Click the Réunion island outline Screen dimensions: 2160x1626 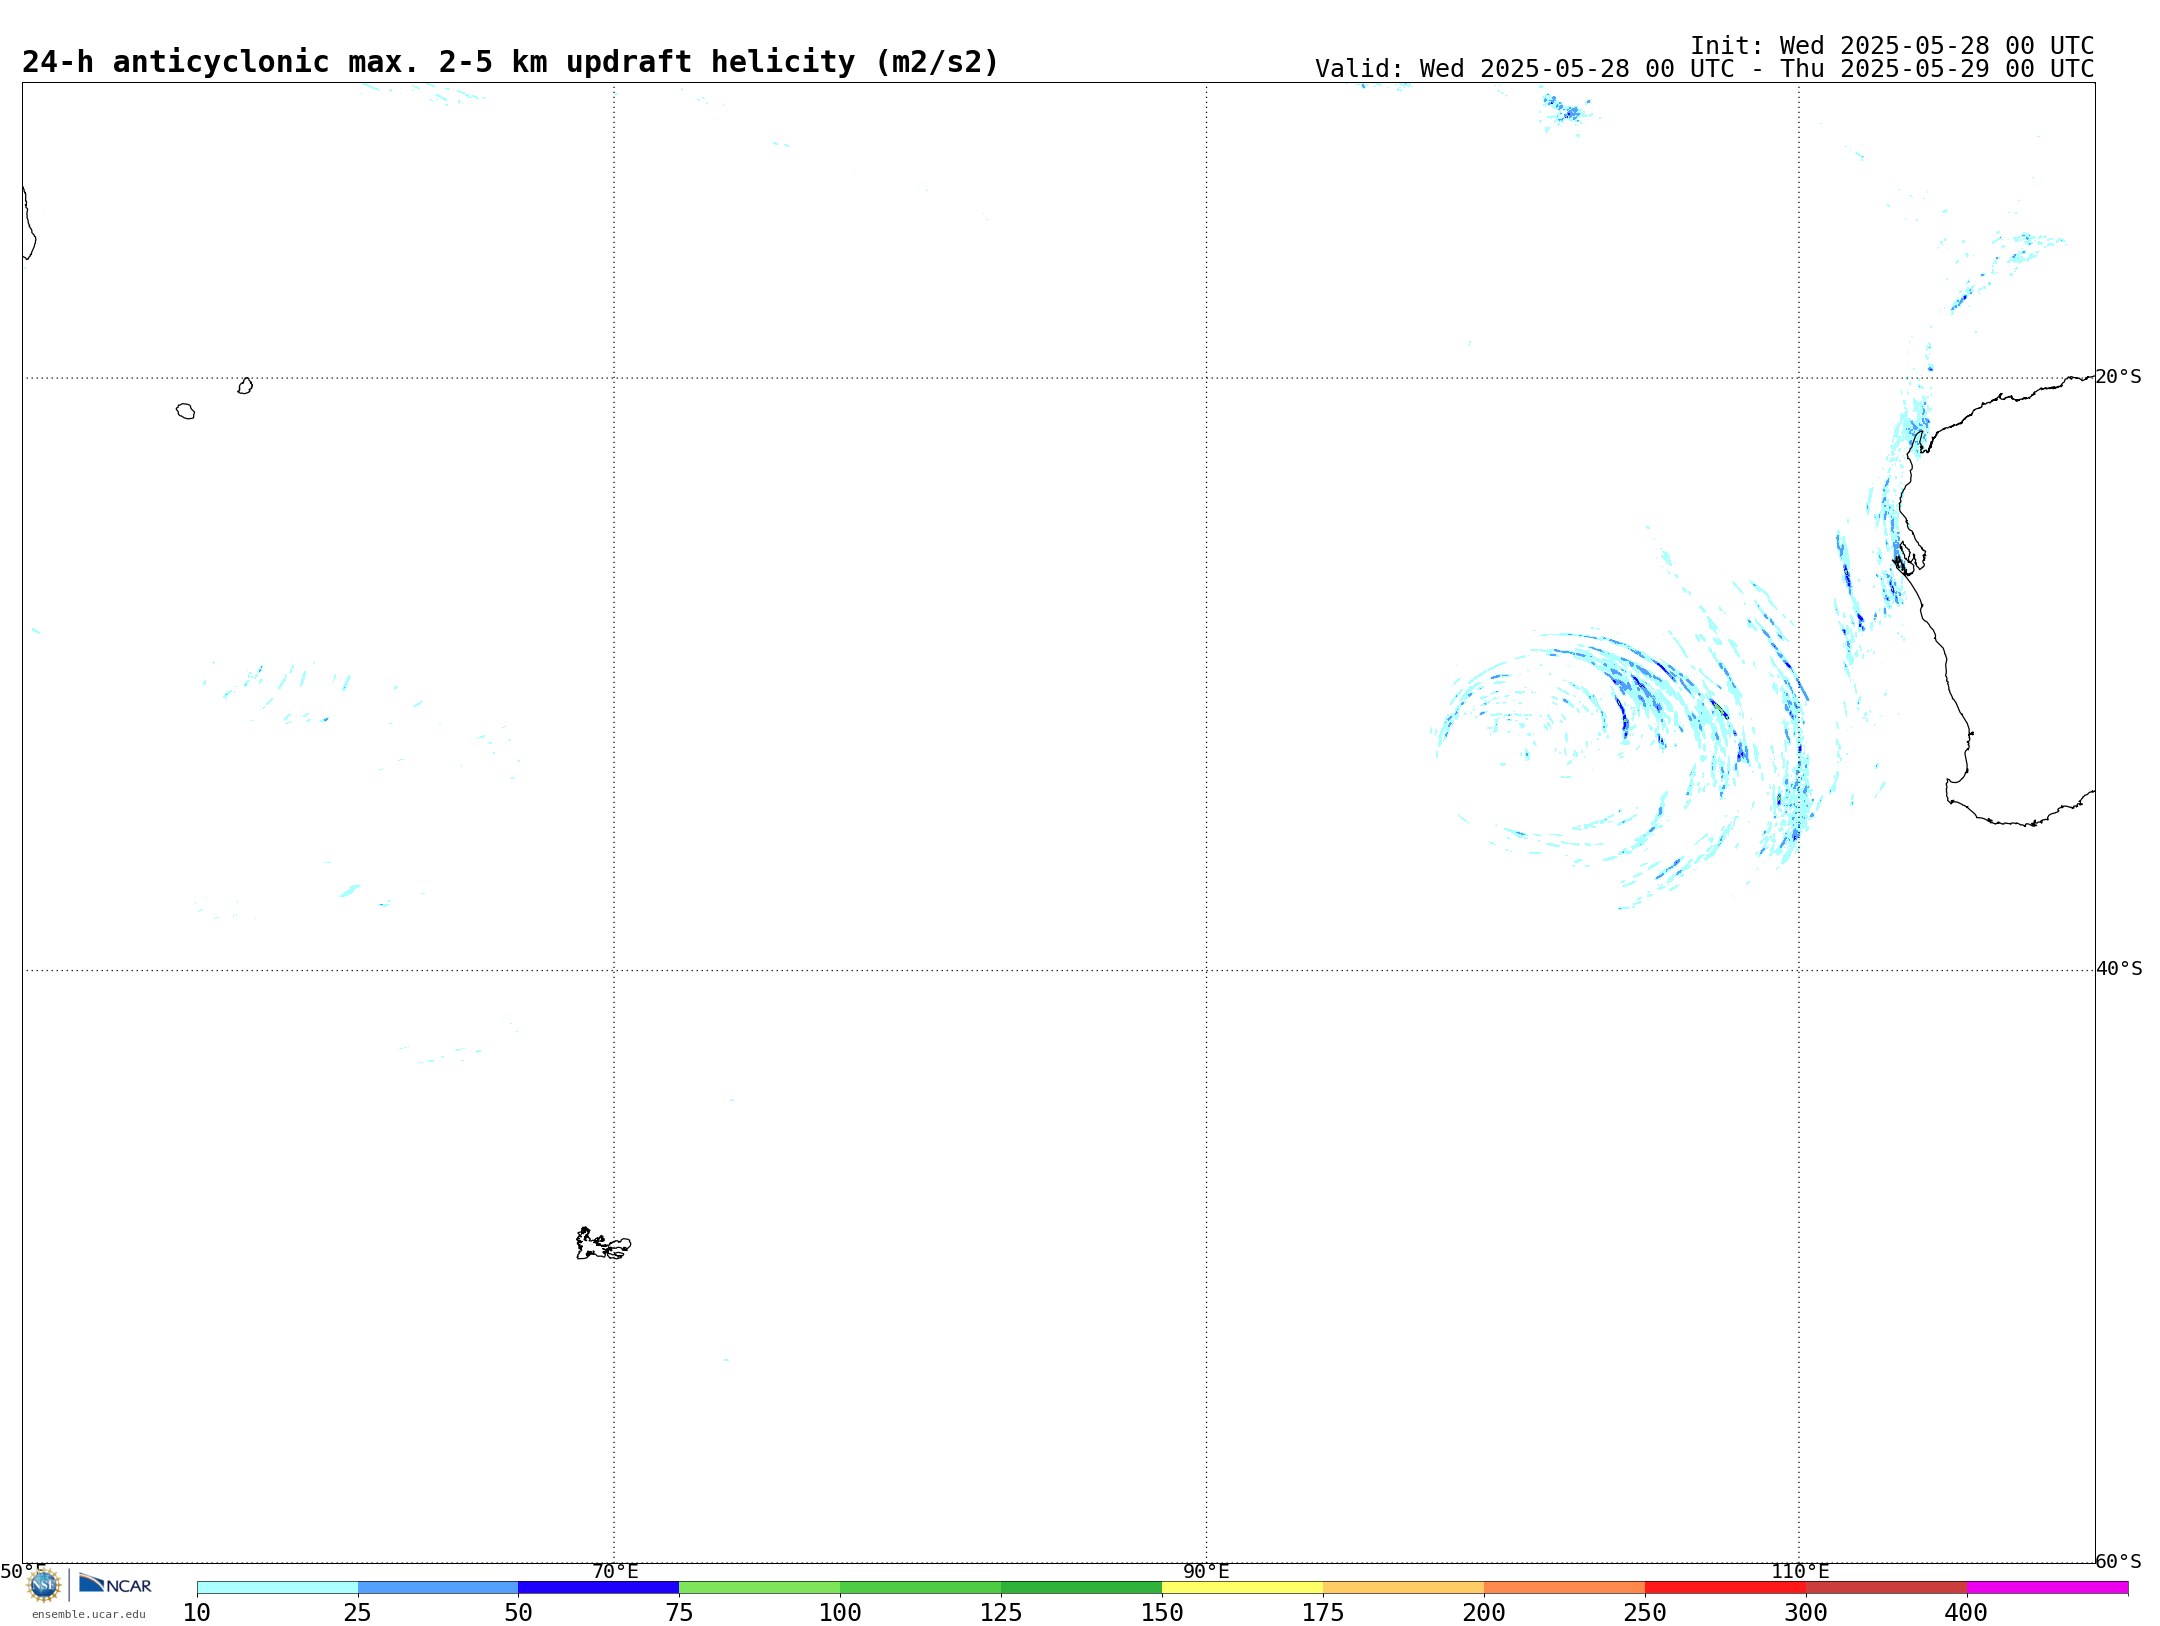(x=186, y=411)
